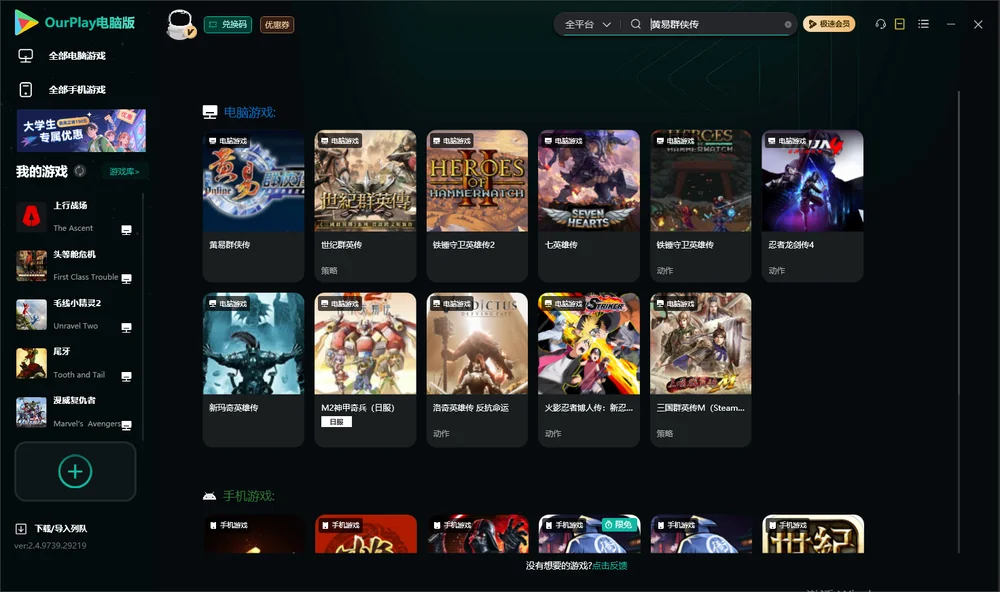Open 尾牙 (Tooth and Tail) from my games
This screenshot has height=592, width=1000.
pyautogui.click(x=75, y=363)
